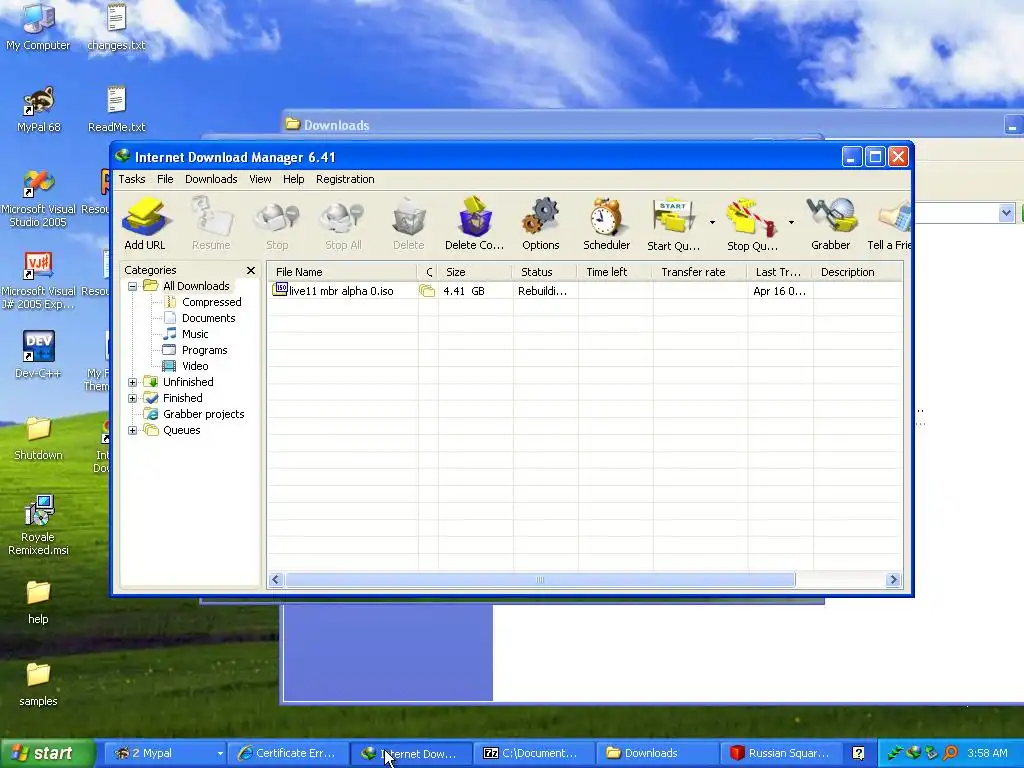Open the Start Queue dropdown arrow
1024x768 pixels.
(x=712, y=223)
